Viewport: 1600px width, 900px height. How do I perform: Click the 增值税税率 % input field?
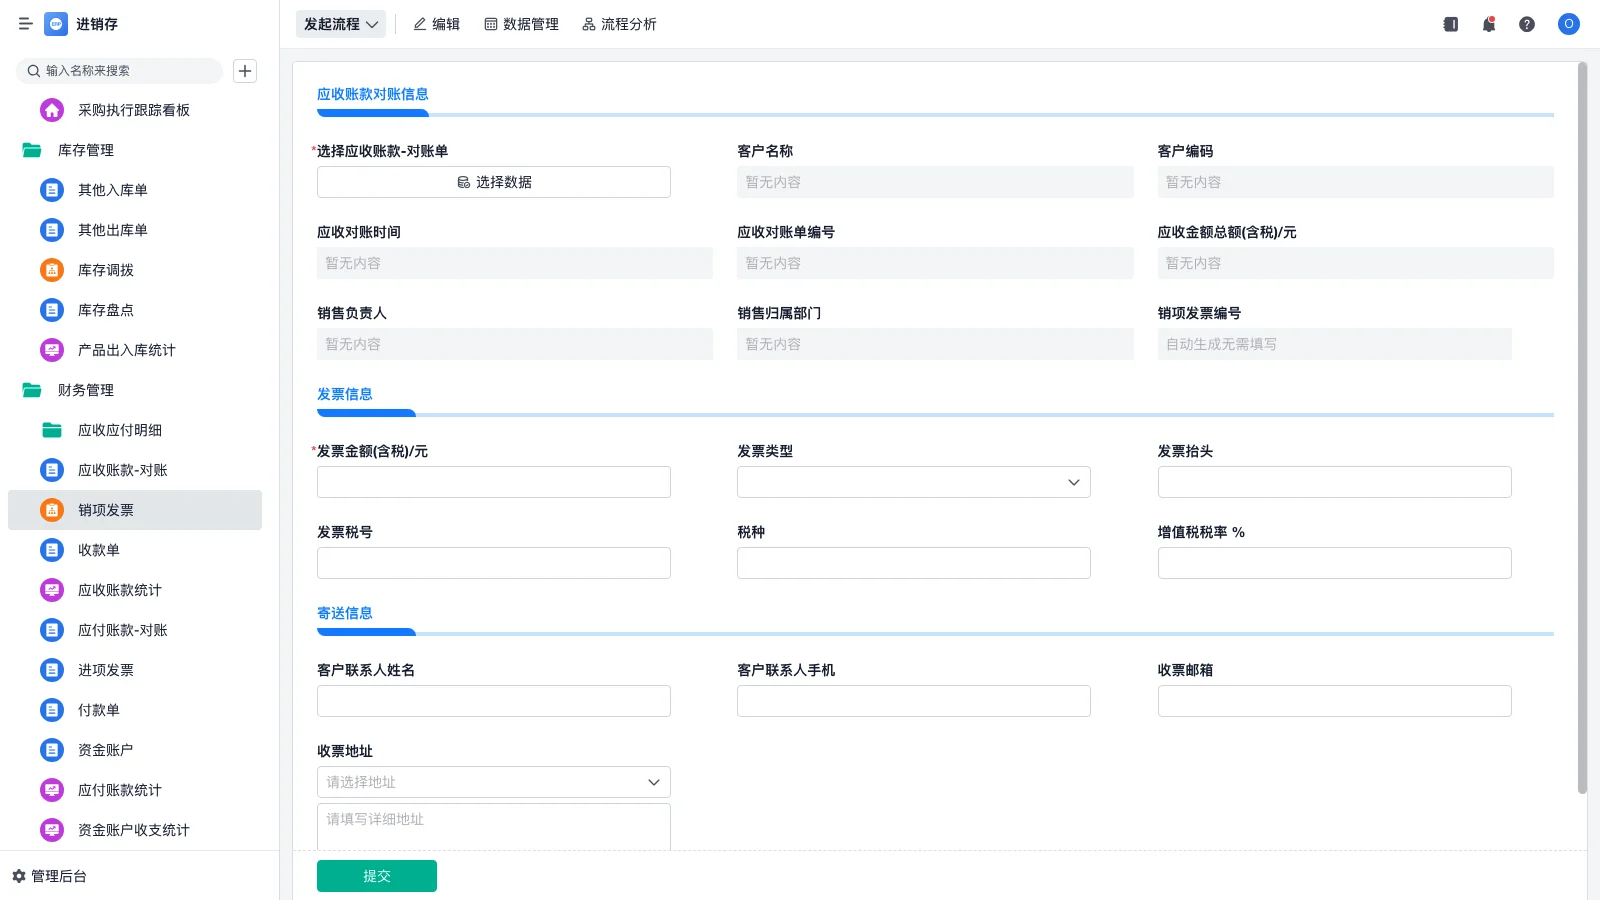pyautogui.click(x=1335, y=563)
